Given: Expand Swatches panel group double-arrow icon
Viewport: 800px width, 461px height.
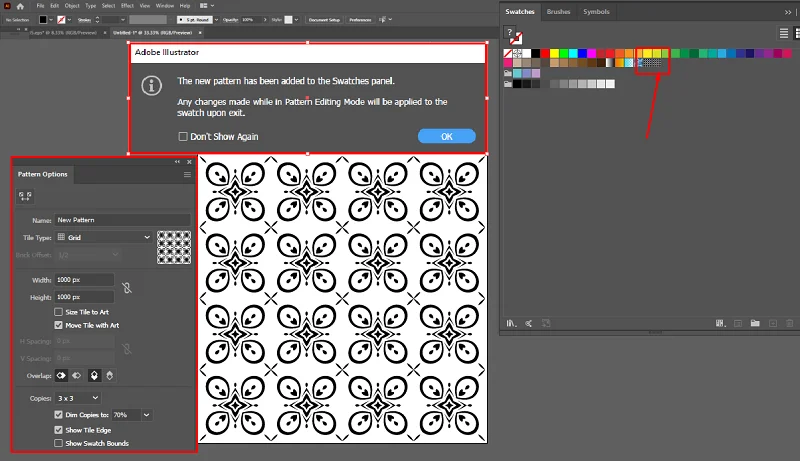Looking at the screenshot, I should point(788,12).
